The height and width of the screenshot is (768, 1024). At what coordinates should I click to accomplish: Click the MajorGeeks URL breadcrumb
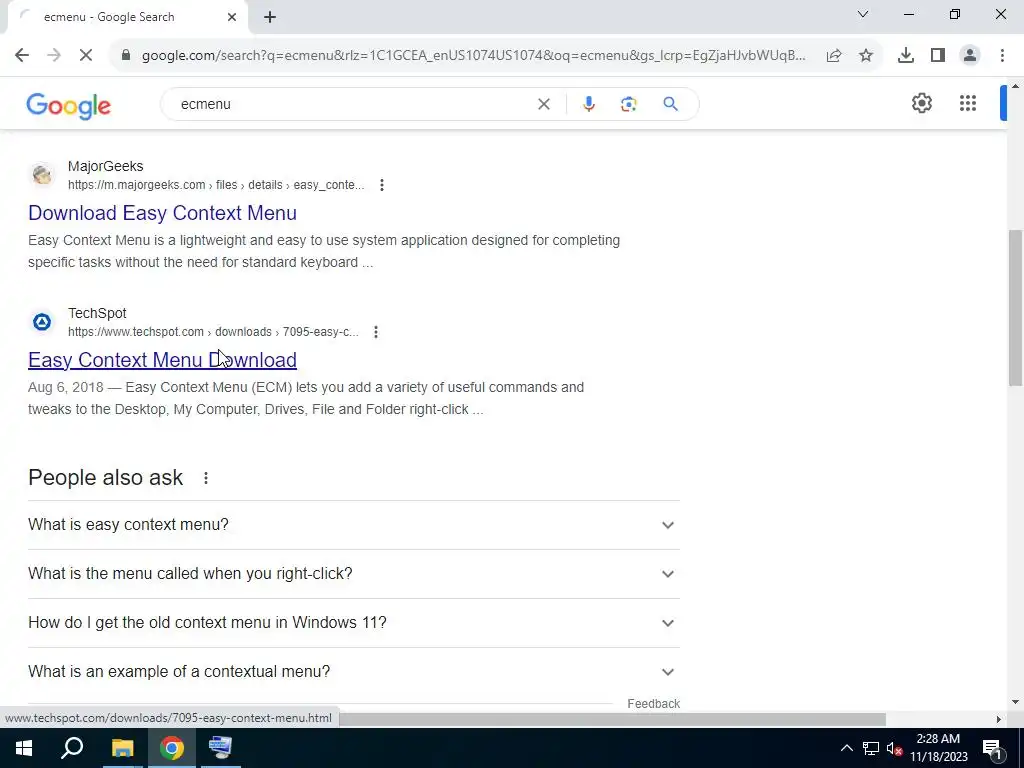coord(216,185)
